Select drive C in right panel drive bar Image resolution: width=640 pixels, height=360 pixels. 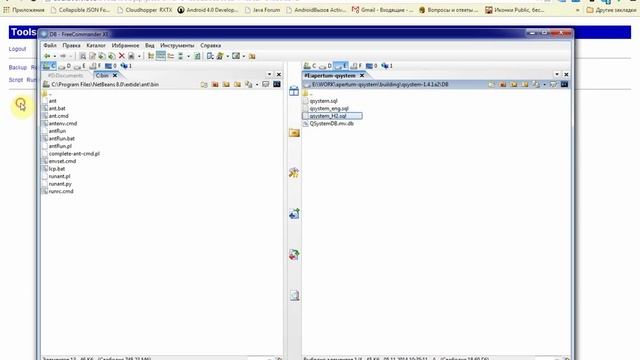[310, 66]
